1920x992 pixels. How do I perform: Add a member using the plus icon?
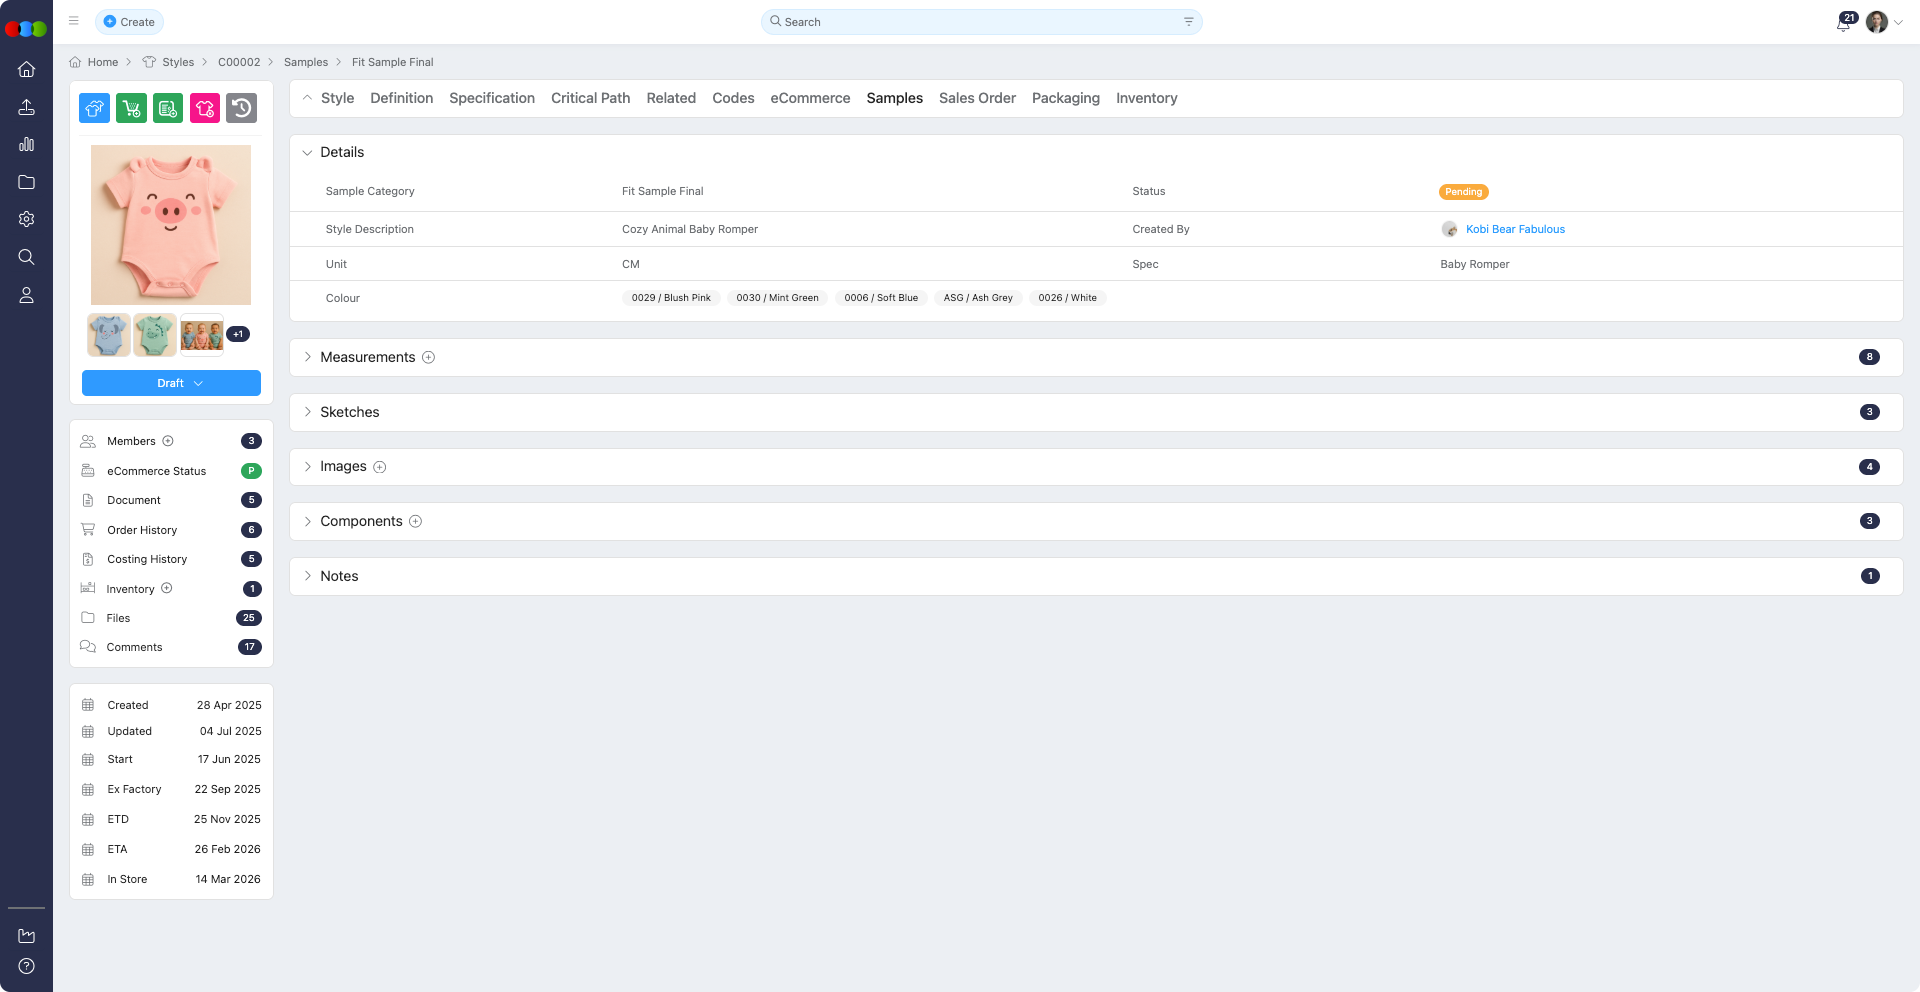point(168,441)
